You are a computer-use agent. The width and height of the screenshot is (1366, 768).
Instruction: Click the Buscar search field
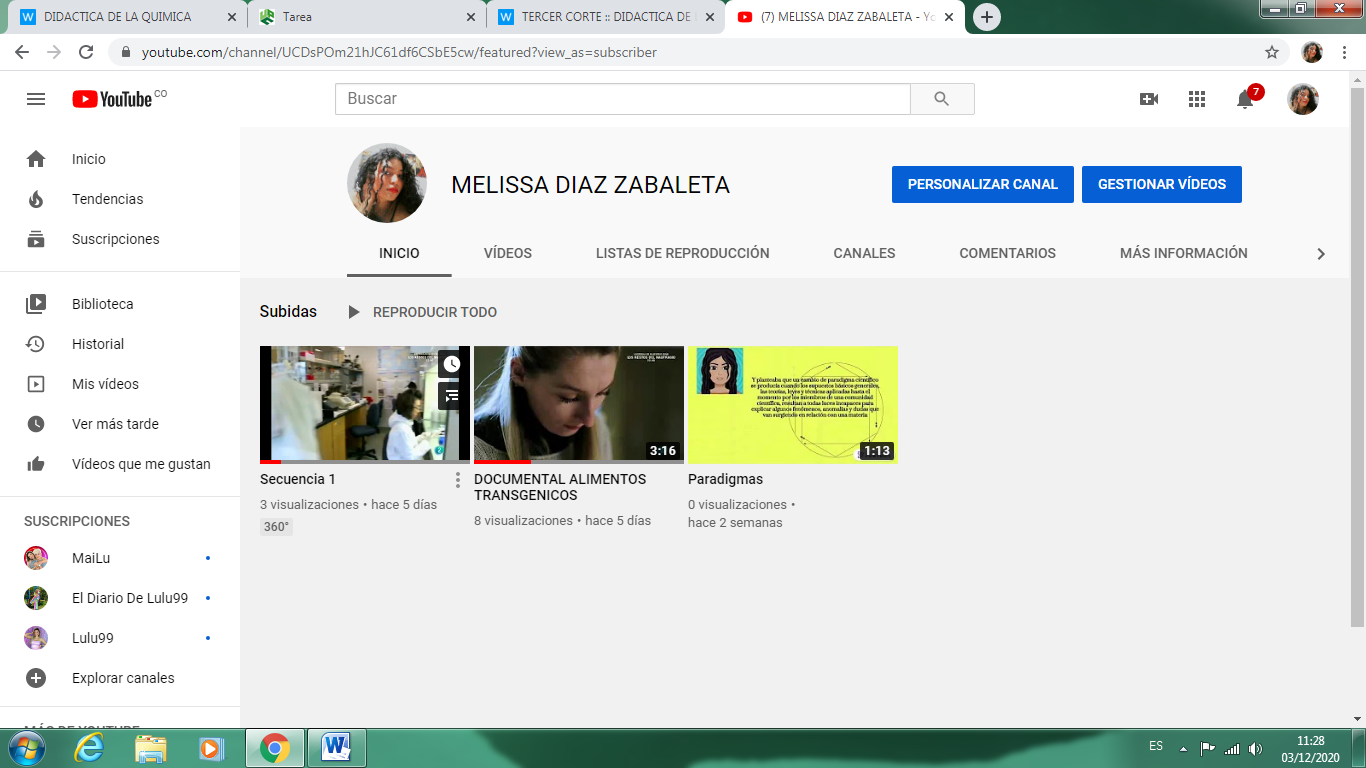point(622,99)
